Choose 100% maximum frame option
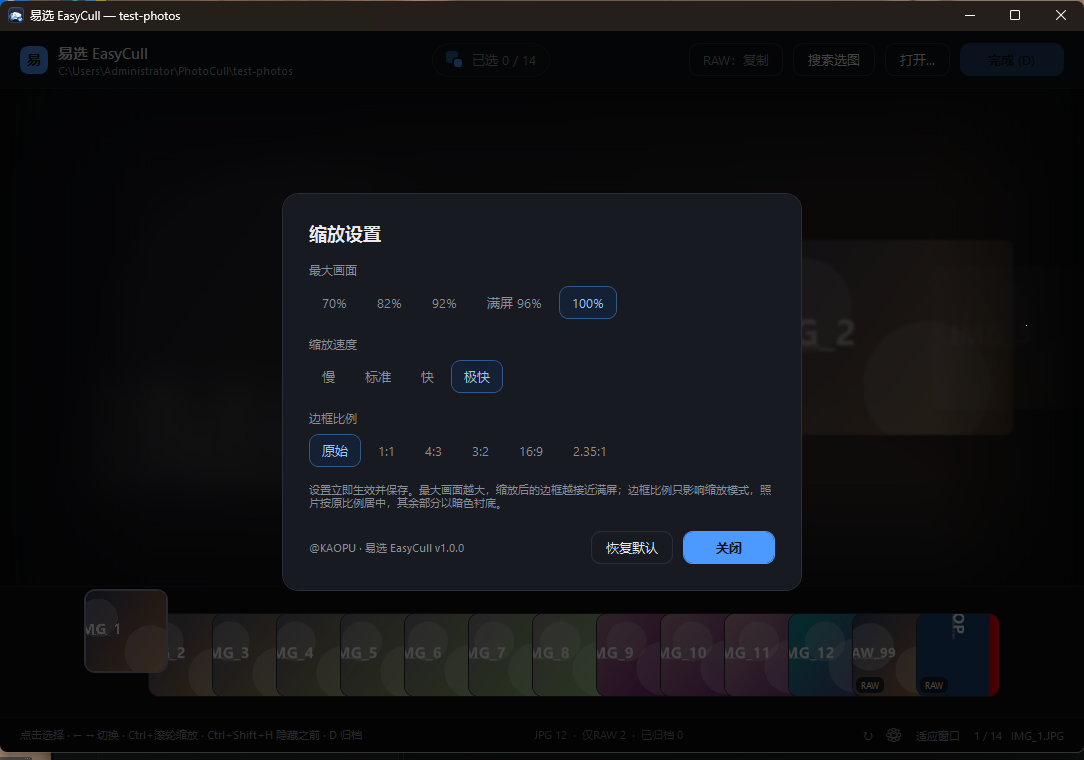 pyautogui.click(x=588, y=303)
